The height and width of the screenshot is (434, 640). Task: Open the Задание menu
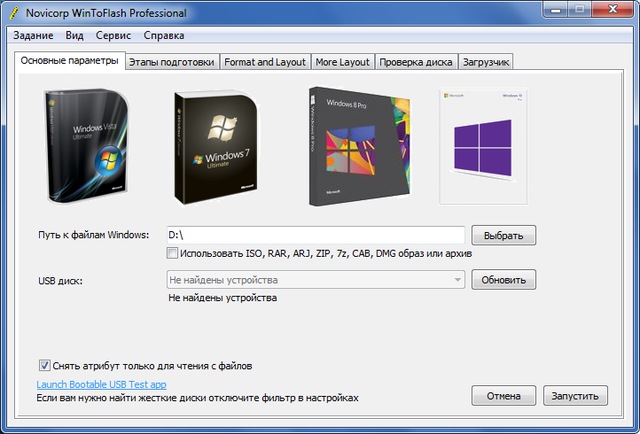[35, 35]
